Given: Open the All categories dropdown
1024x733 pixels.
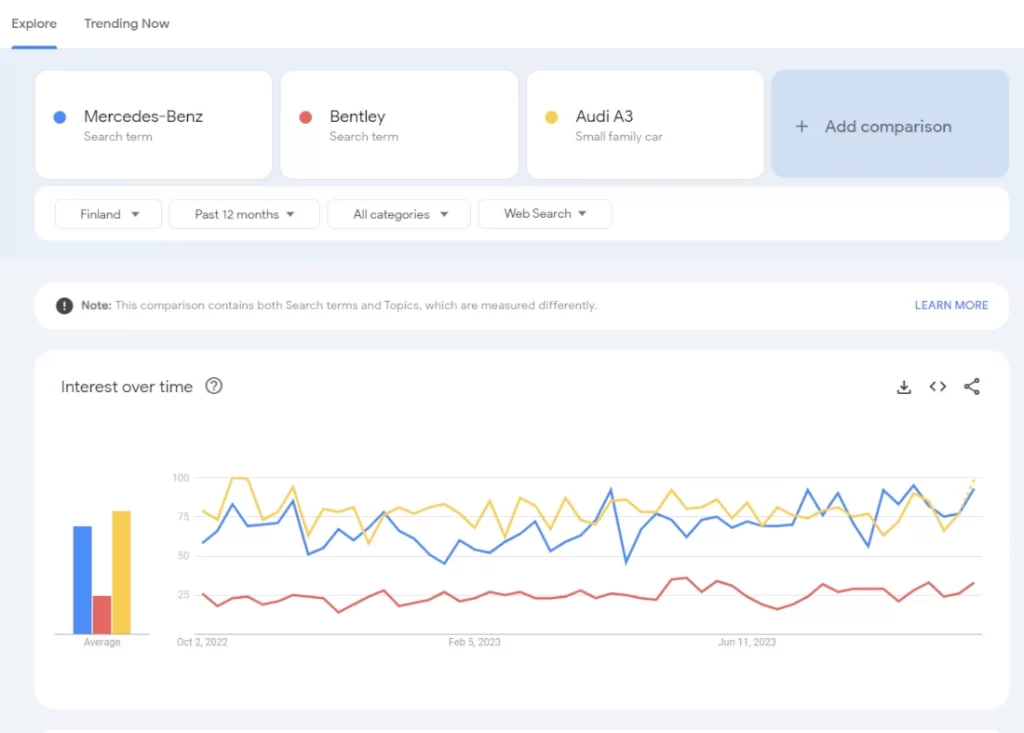Looking at the screenshot, I should 399,214.
